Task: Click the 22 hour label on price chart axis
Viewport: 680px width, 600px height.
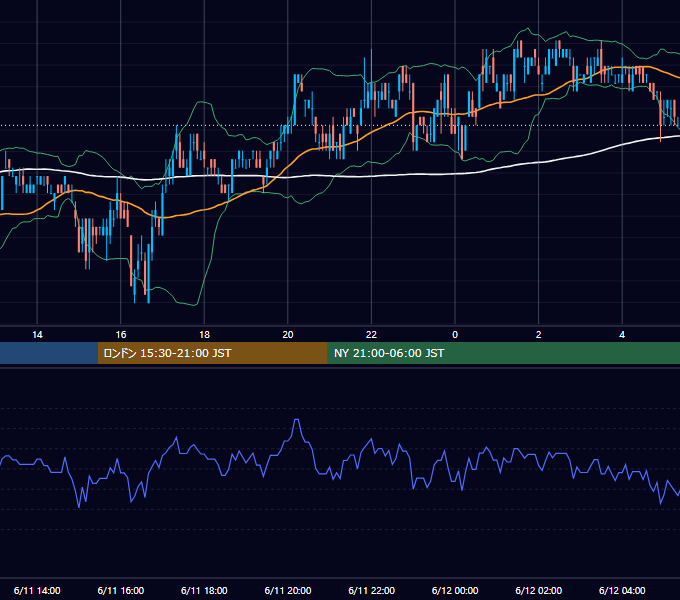Action: [x=371, y=335]
